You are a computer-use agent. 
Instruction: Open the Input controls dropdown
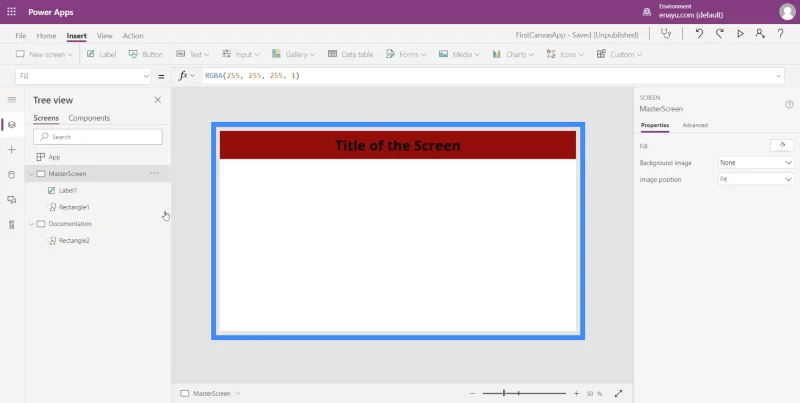(x=240, y=54)
